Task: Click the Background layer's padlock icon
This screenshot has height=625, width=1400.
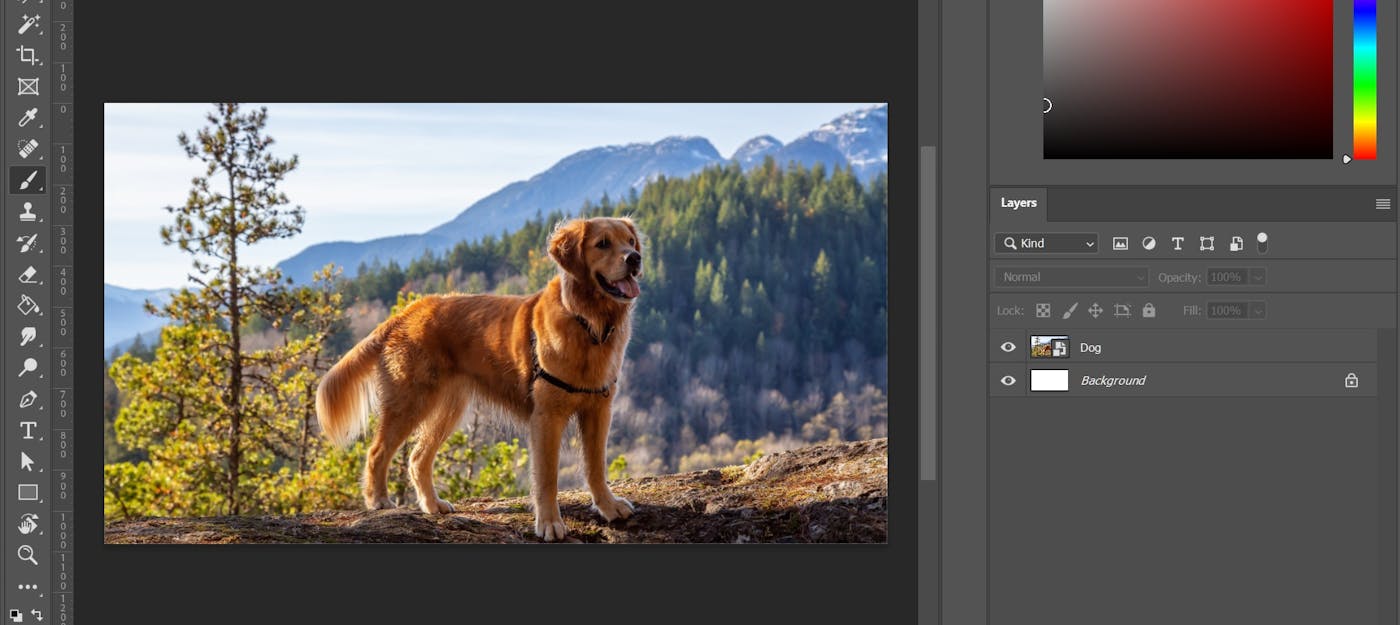Action: 1351,380
